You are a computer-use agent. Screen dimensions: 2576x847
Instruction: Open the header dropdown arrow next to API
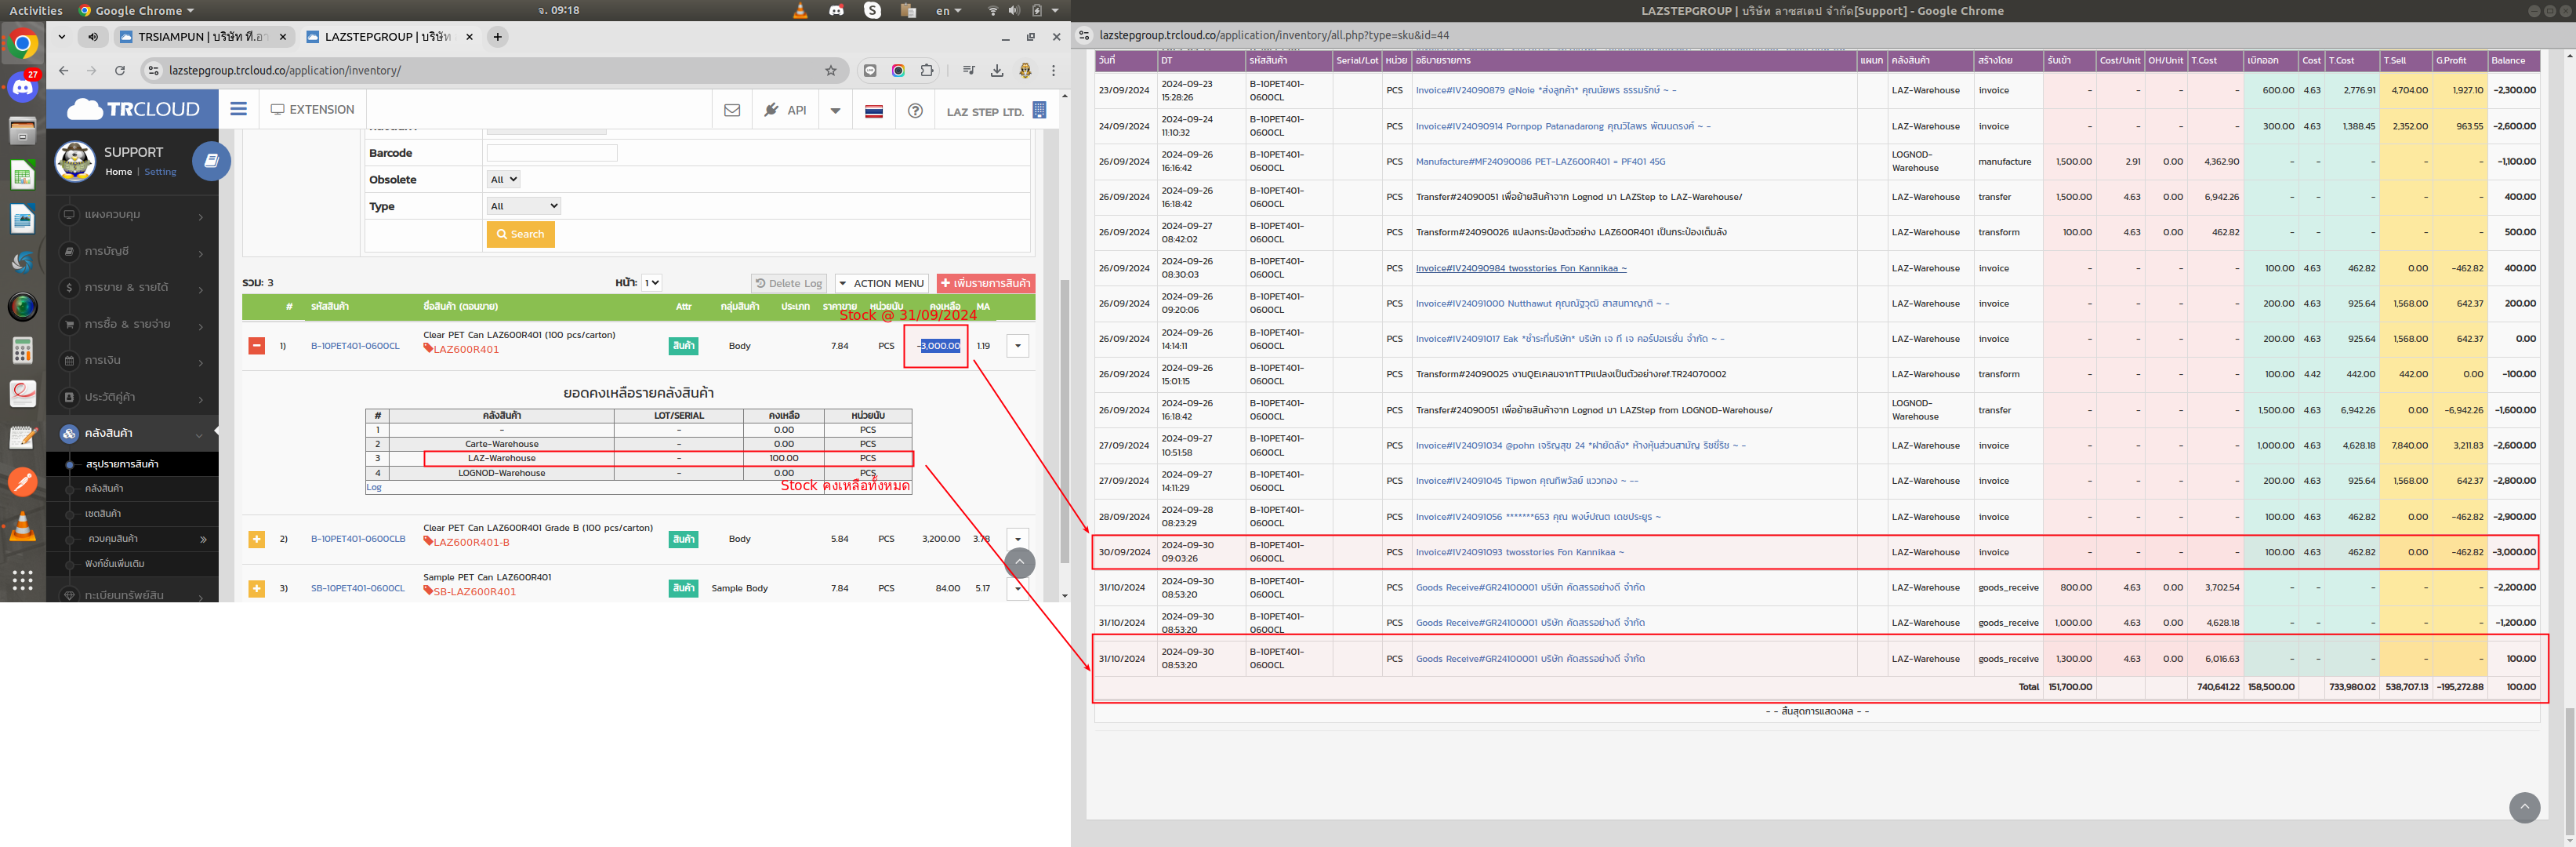point(835,110)
